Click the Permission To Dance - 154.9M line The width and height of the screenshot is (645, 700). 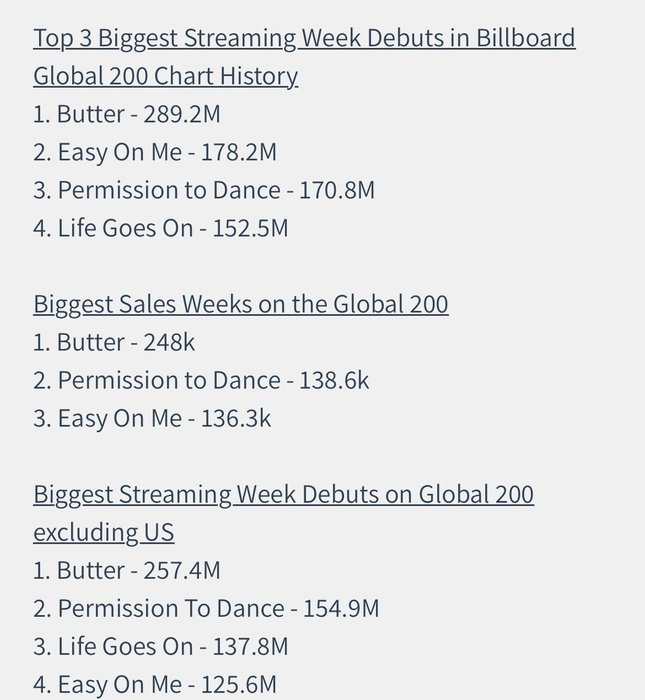(206, 608)
